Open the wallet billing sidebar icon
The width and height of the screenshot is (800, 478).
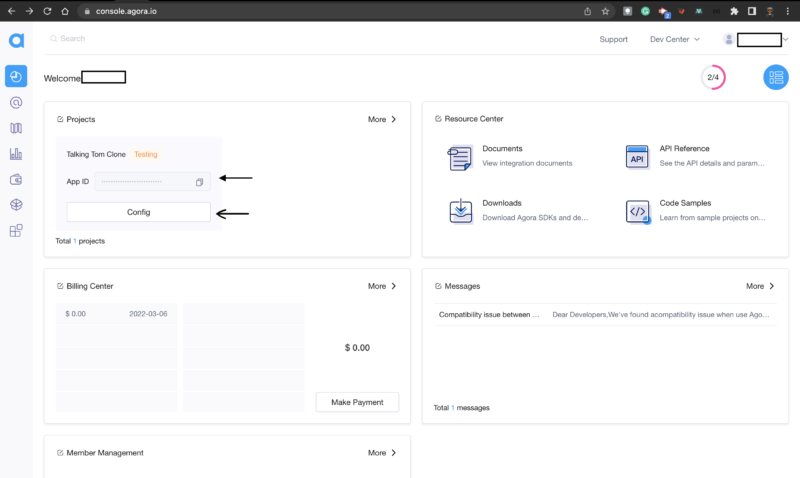(x=16, y=180)
